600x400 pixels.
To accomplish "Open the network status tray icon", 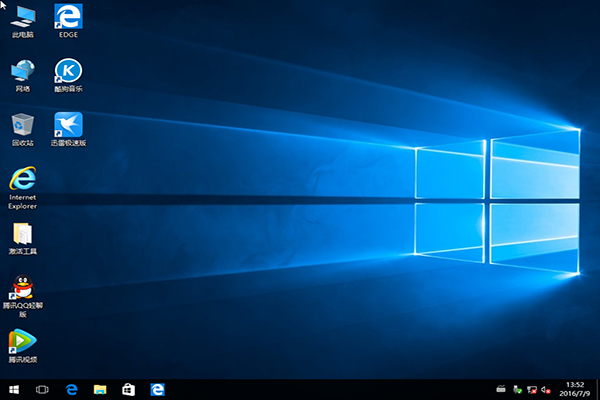I will [x=532, y=388].
